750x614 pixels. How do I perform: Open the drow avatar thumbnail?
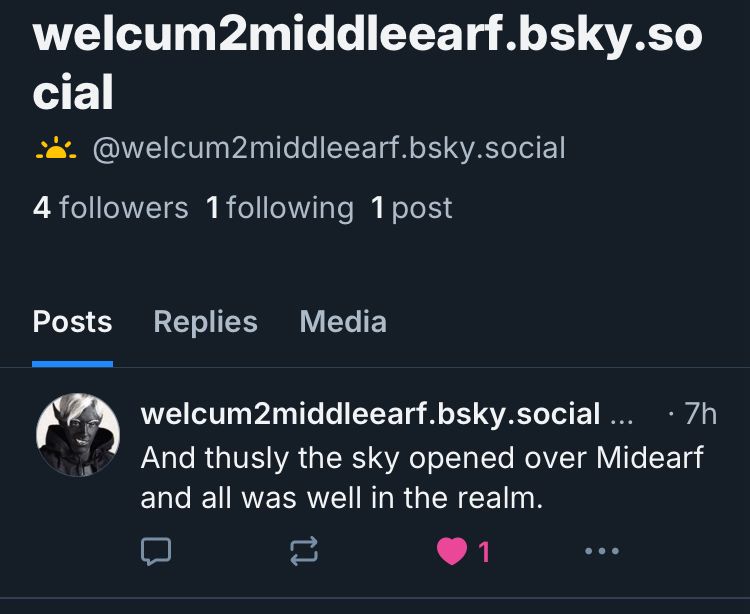[x=78, y=435]
